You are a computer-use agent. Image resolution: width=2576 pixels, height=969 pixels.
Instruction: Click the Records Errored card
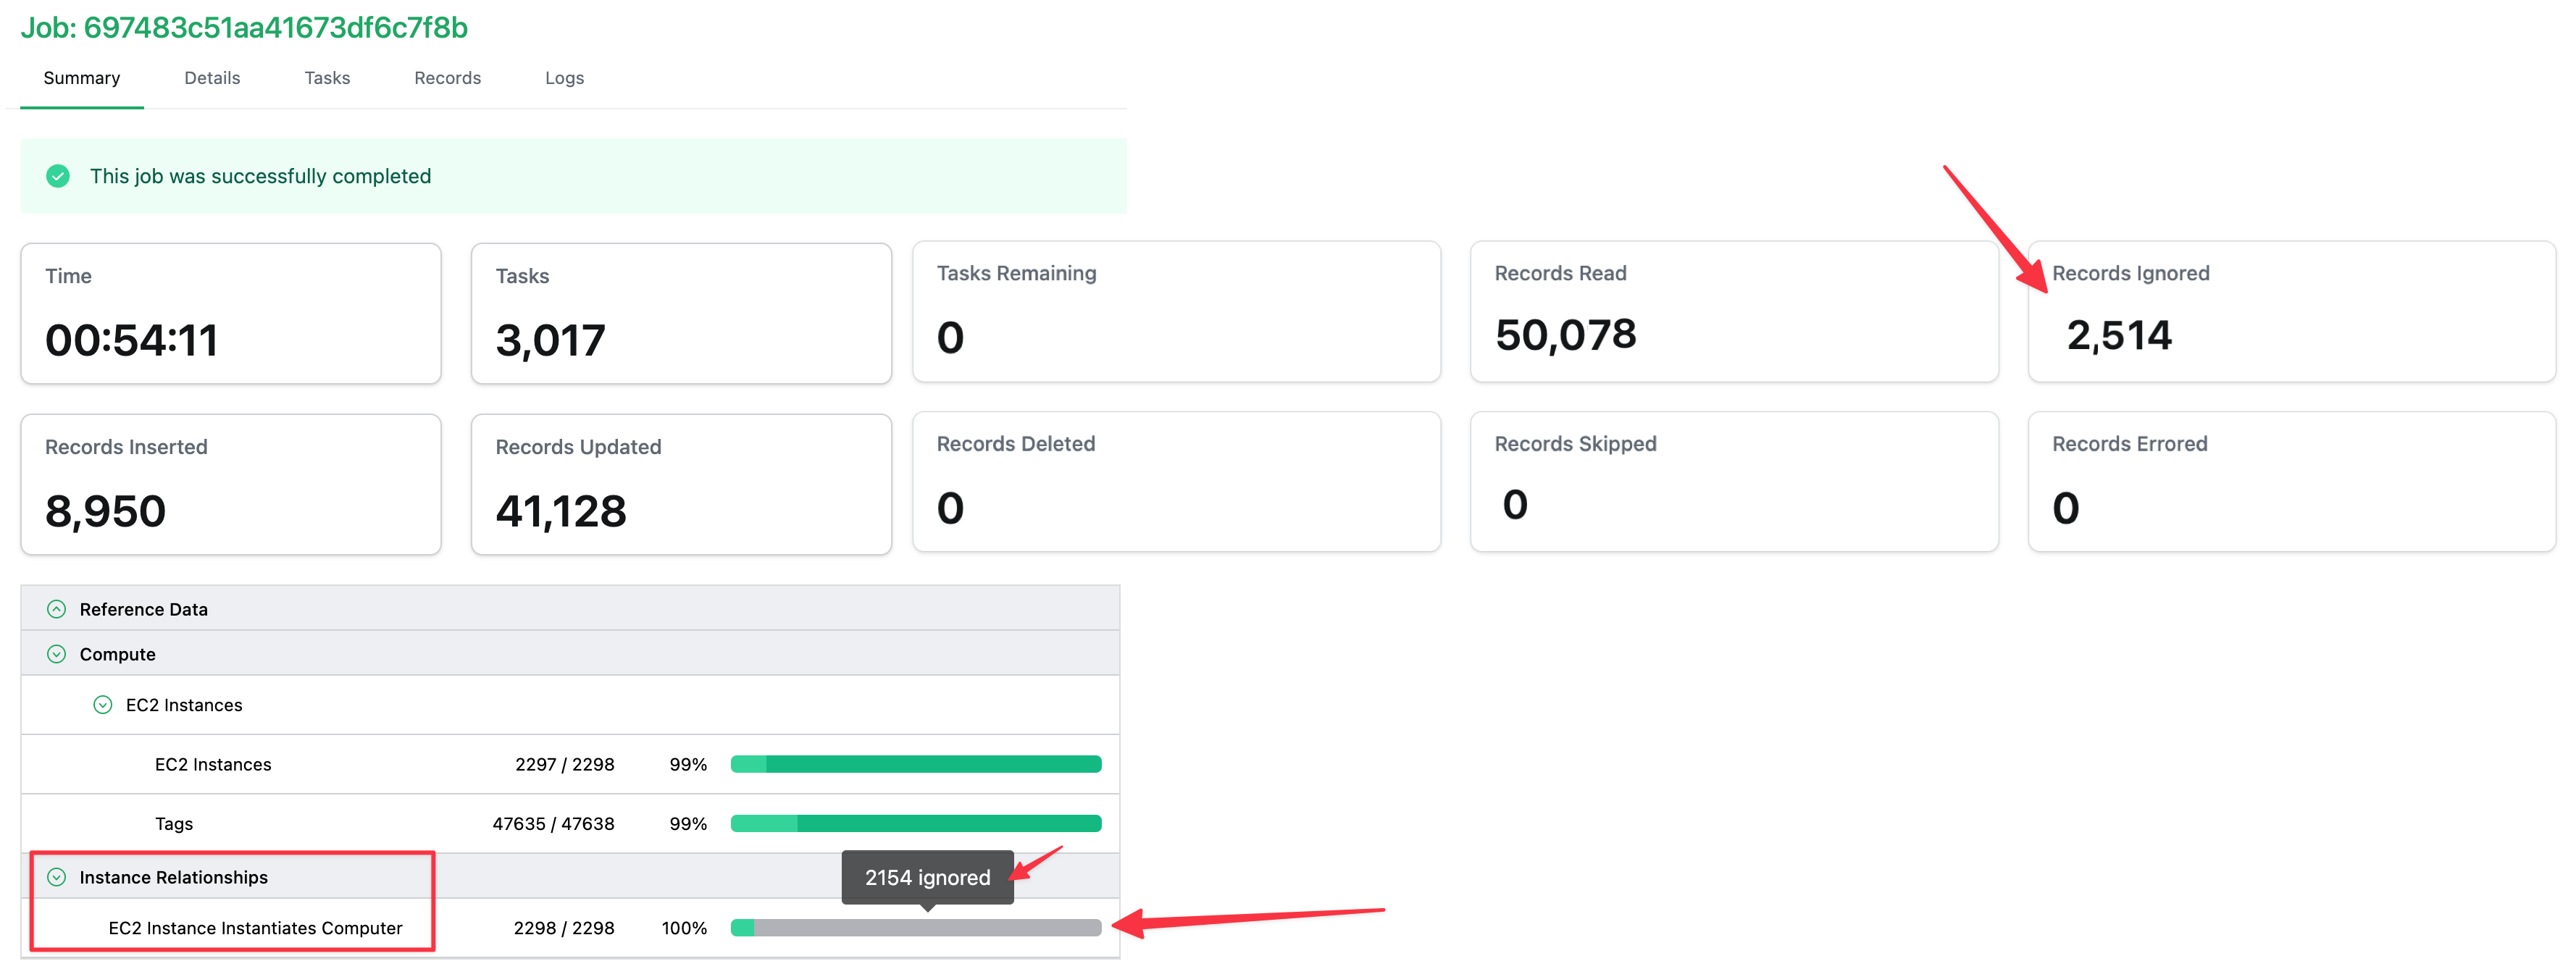point(2292,482)
